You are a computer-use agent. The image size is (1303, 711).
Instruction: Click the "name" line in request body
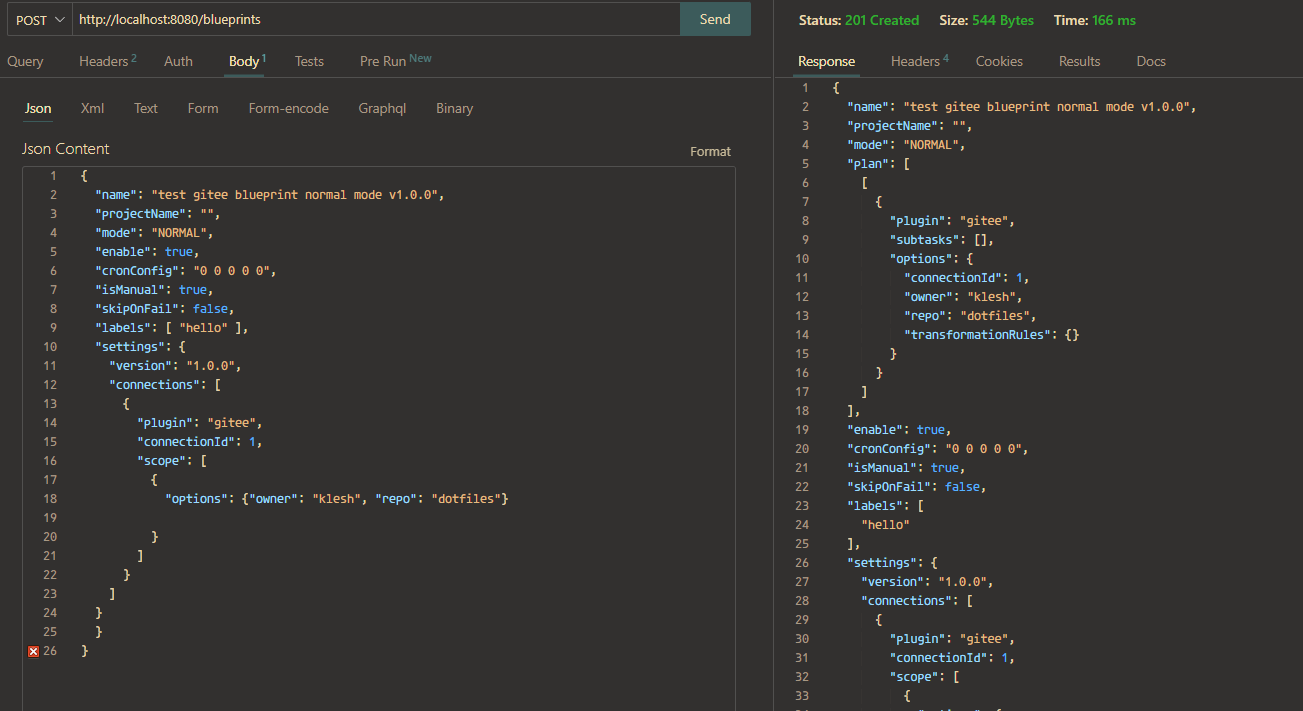[269, 195]
